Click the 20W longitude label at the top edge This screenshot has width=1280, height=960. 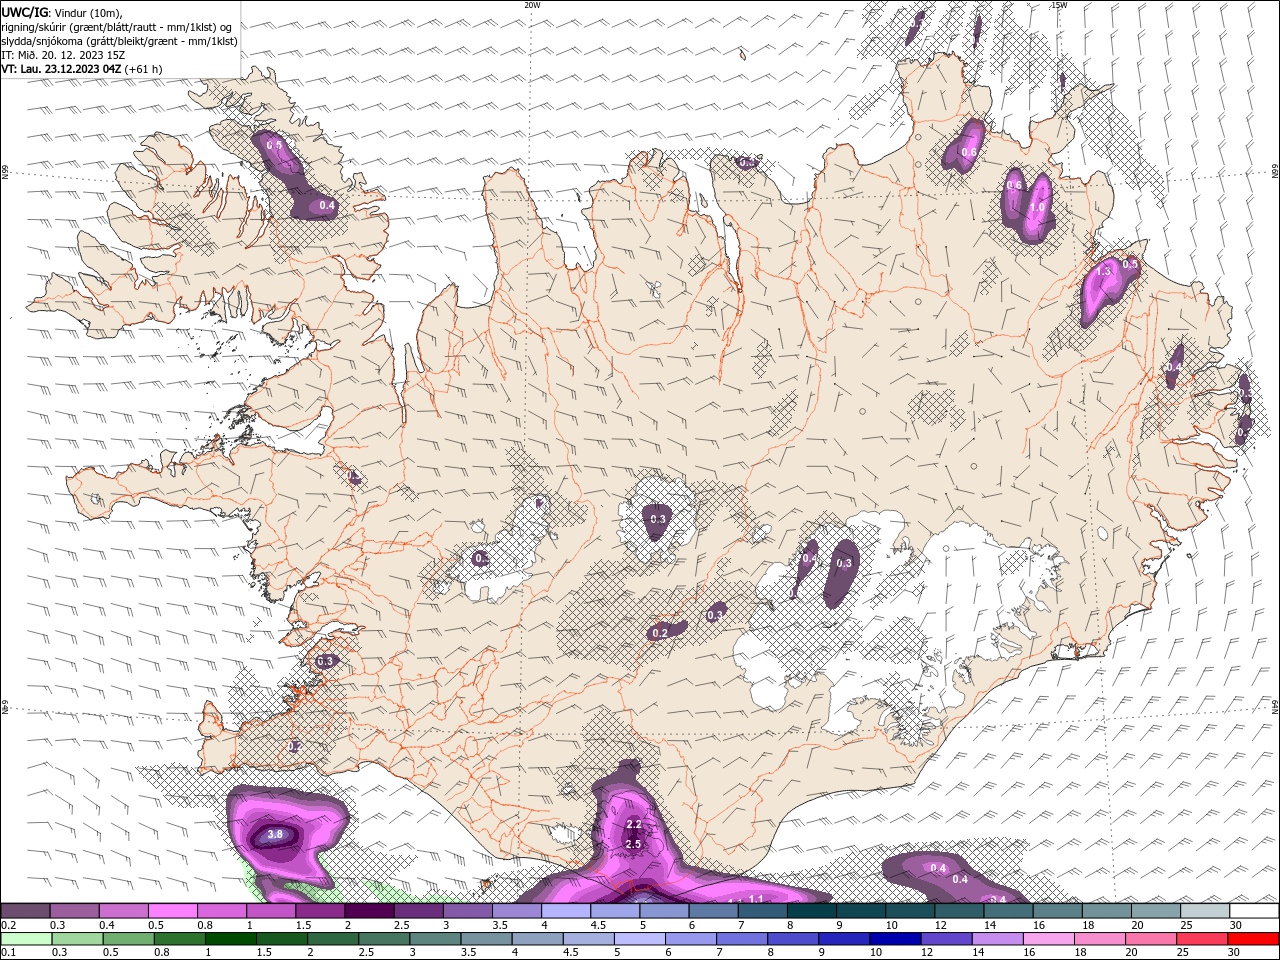click(x=532, y=5)
